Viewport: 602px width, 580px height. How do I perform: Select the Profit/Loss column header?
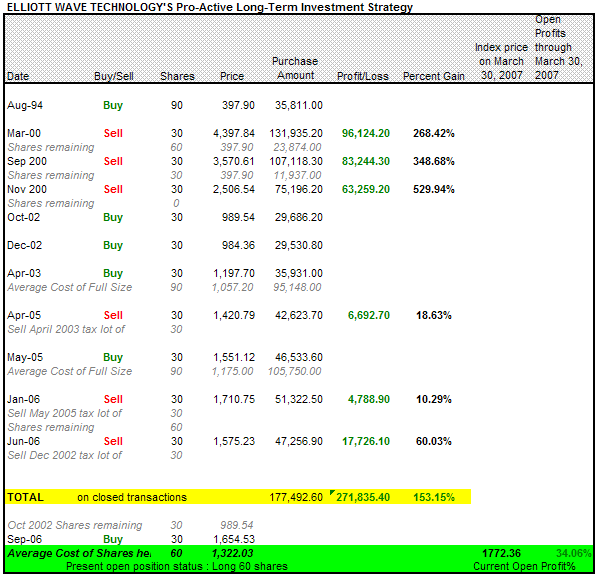point(363,76)
